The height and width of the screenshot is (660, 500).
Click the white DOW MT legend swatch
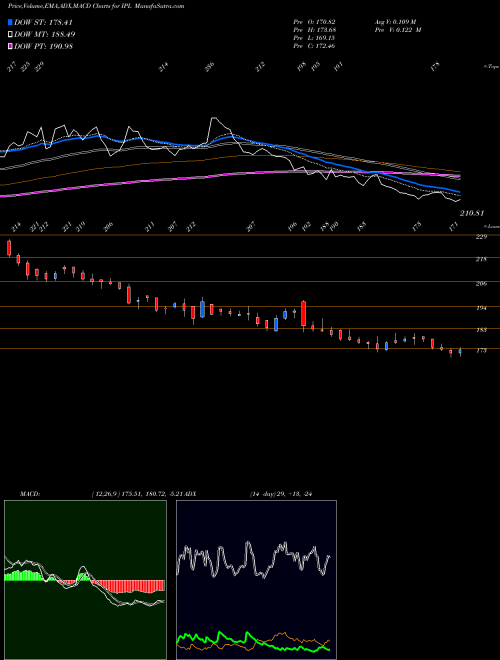coord(10,34)
